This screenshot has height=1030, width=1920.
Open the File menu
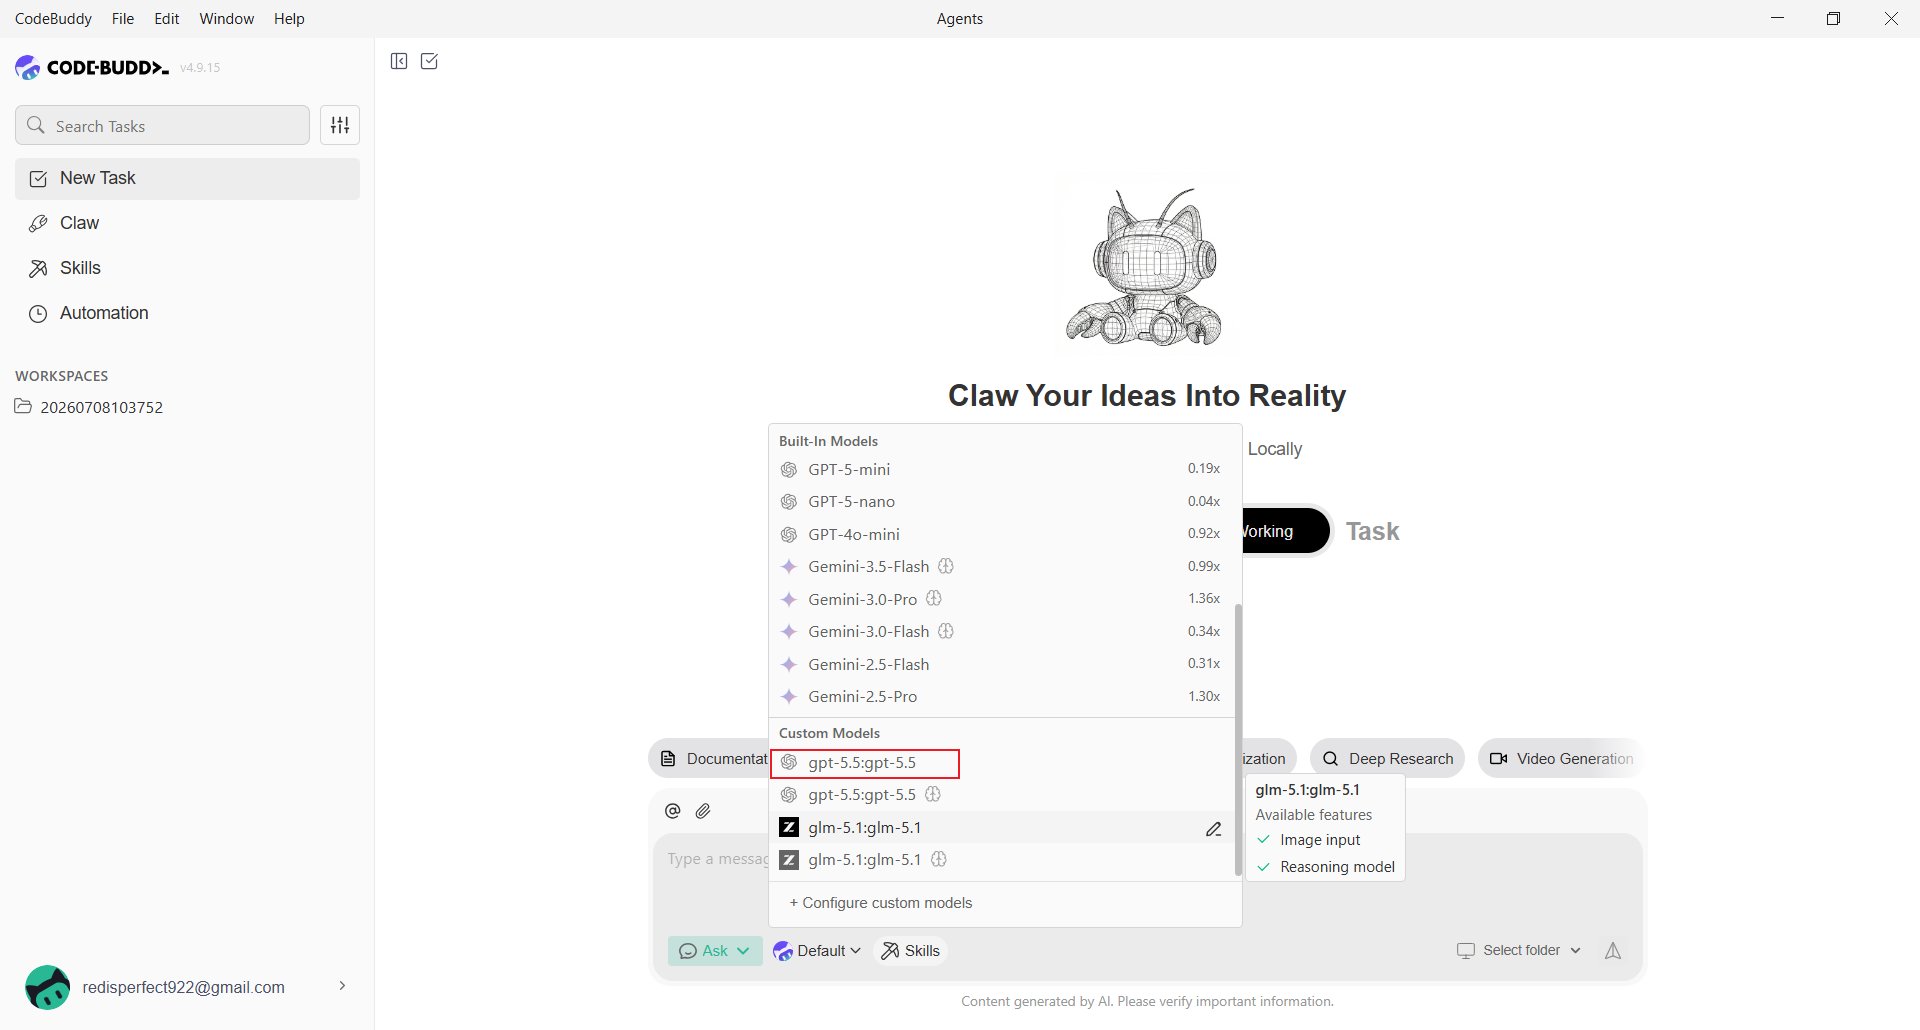[x=123, y=18]
